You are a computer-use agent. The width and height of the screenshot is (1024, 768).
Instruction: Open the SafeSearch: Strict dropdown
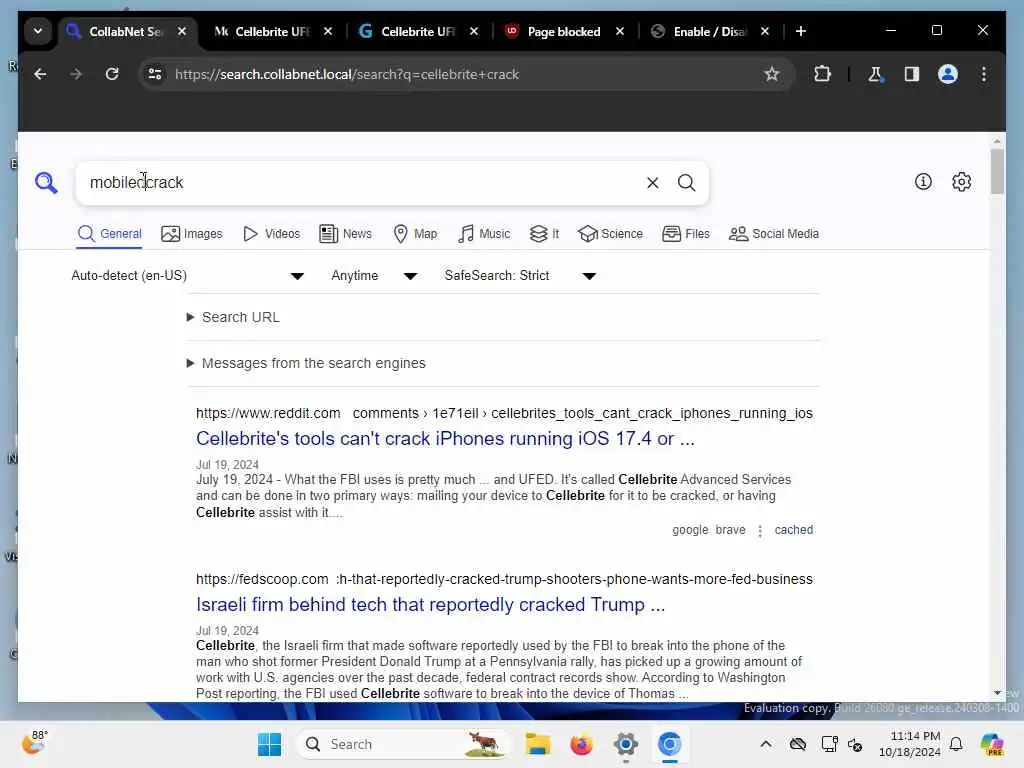520,276
